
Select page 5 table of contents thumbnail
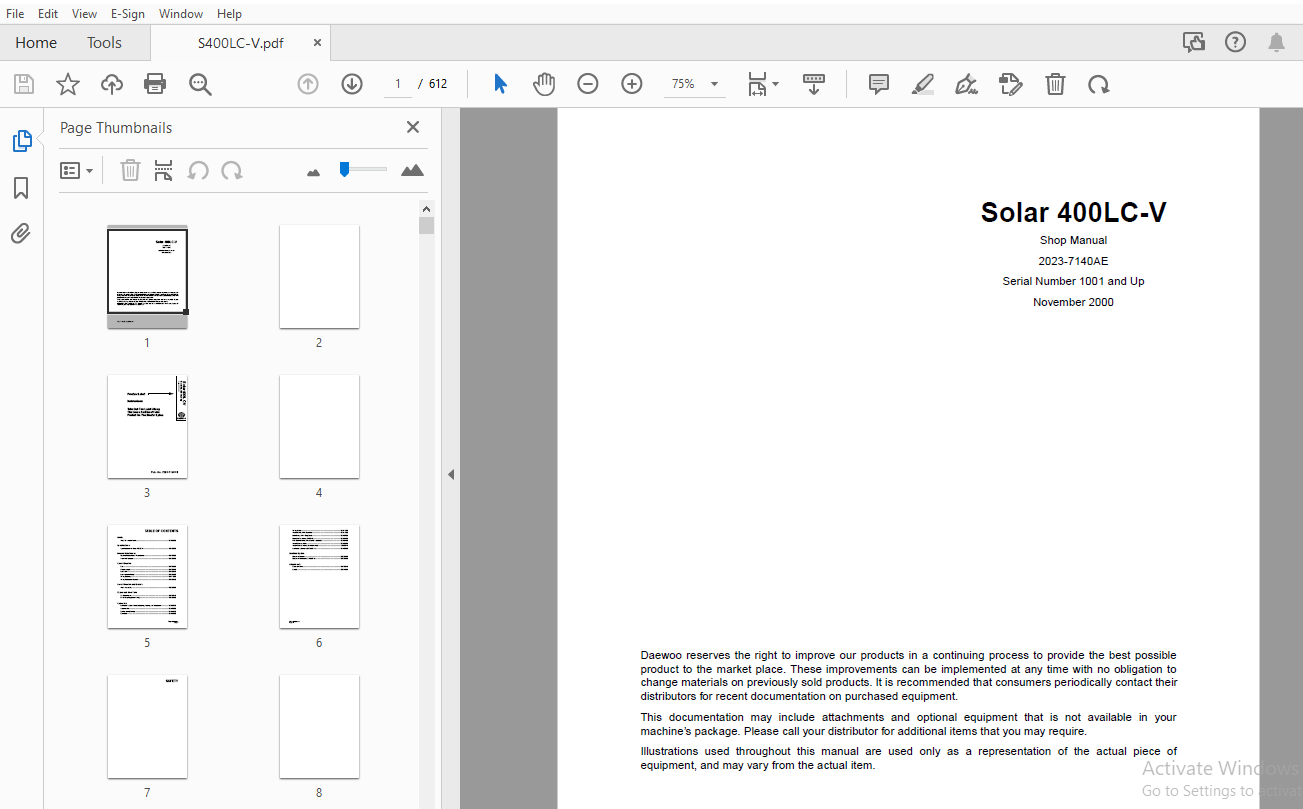coord(147,577)
